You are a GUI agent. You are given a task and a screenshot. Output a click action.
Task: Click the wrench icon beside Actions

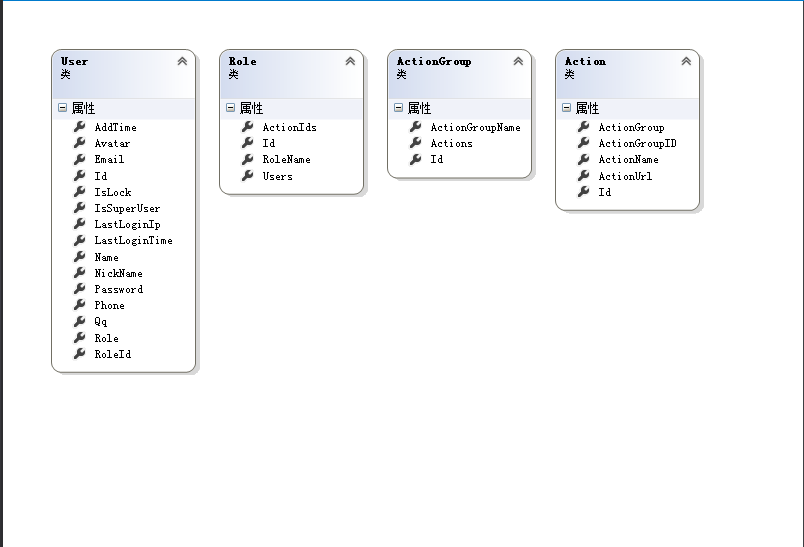(x=416, y=143)
